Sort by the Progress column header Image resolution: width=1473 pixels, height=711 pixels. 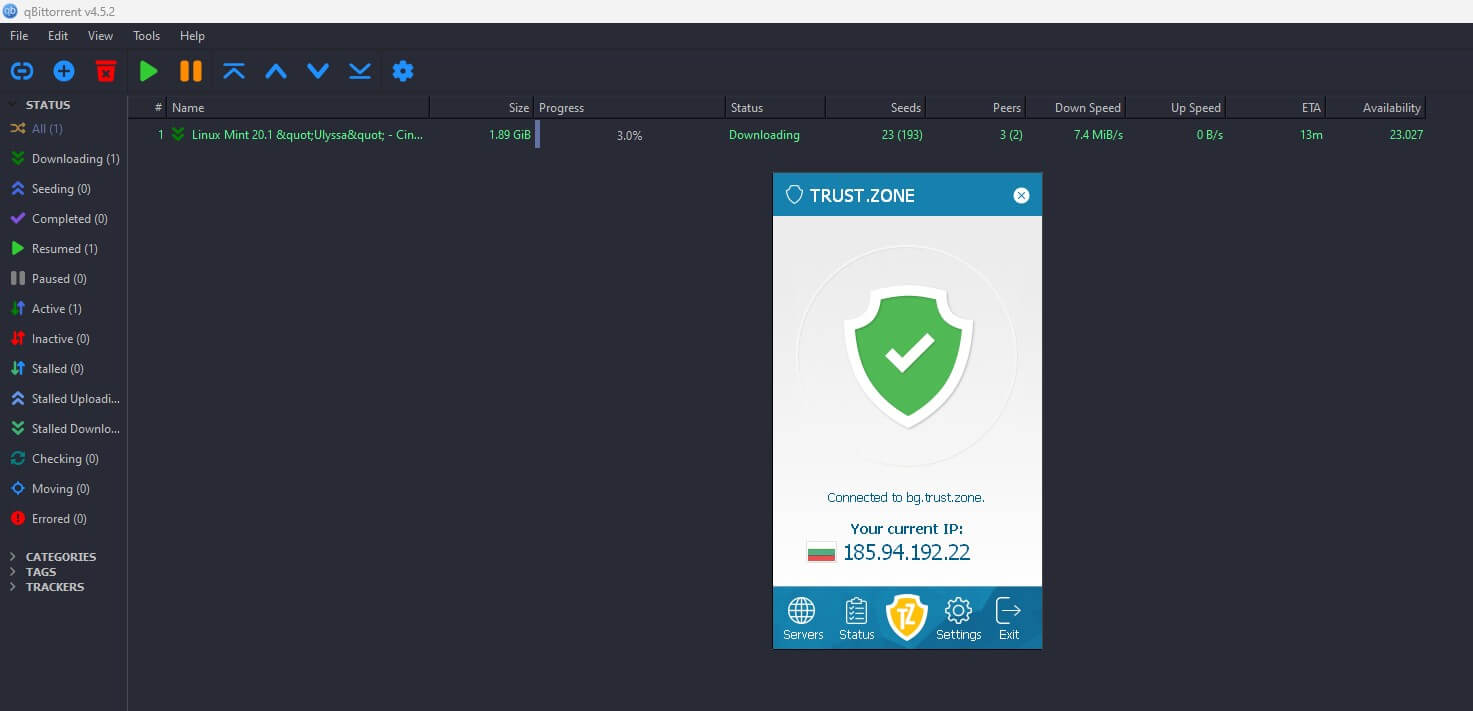630,108
